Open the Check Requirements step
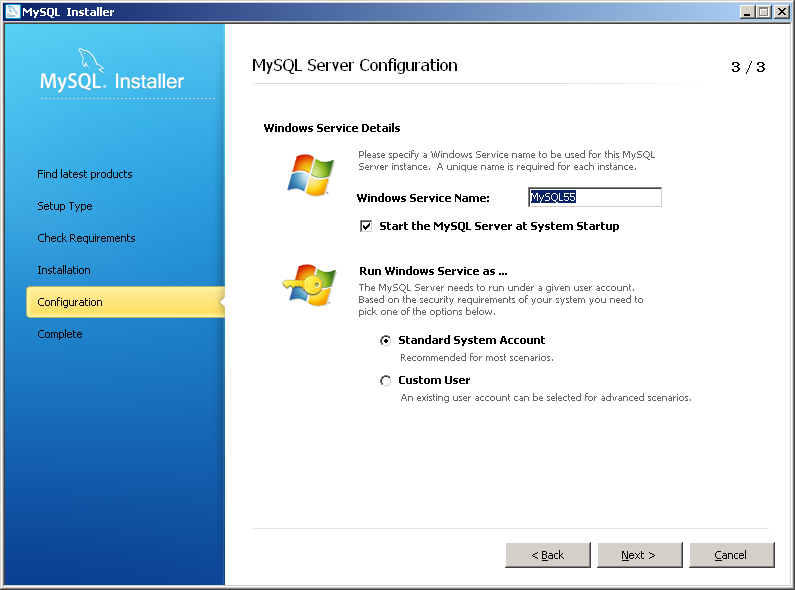The width and height of the screenshot is (795, 590). pyautogui.click(x=86, y=238)
